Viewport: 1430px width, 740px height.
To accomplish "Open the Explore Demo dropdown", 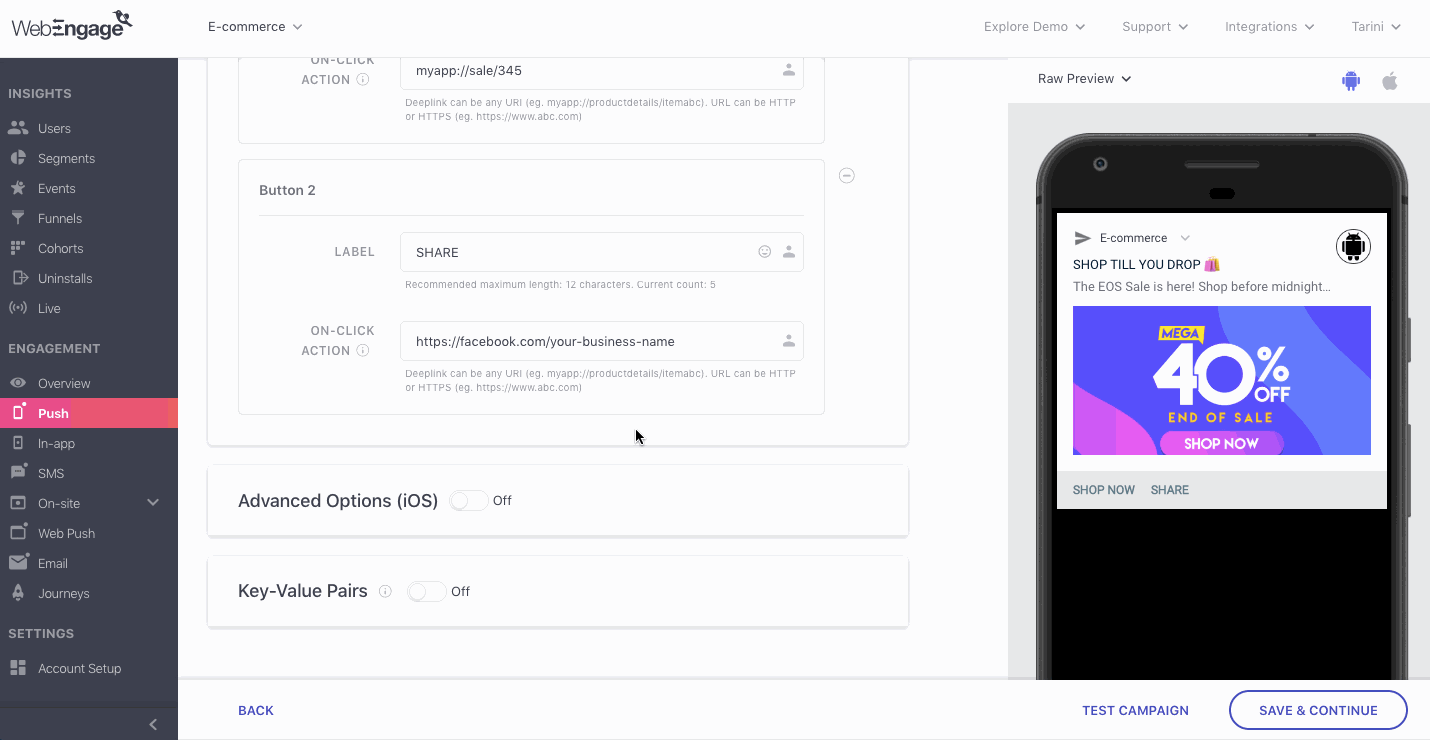I will pos(1034,27).
